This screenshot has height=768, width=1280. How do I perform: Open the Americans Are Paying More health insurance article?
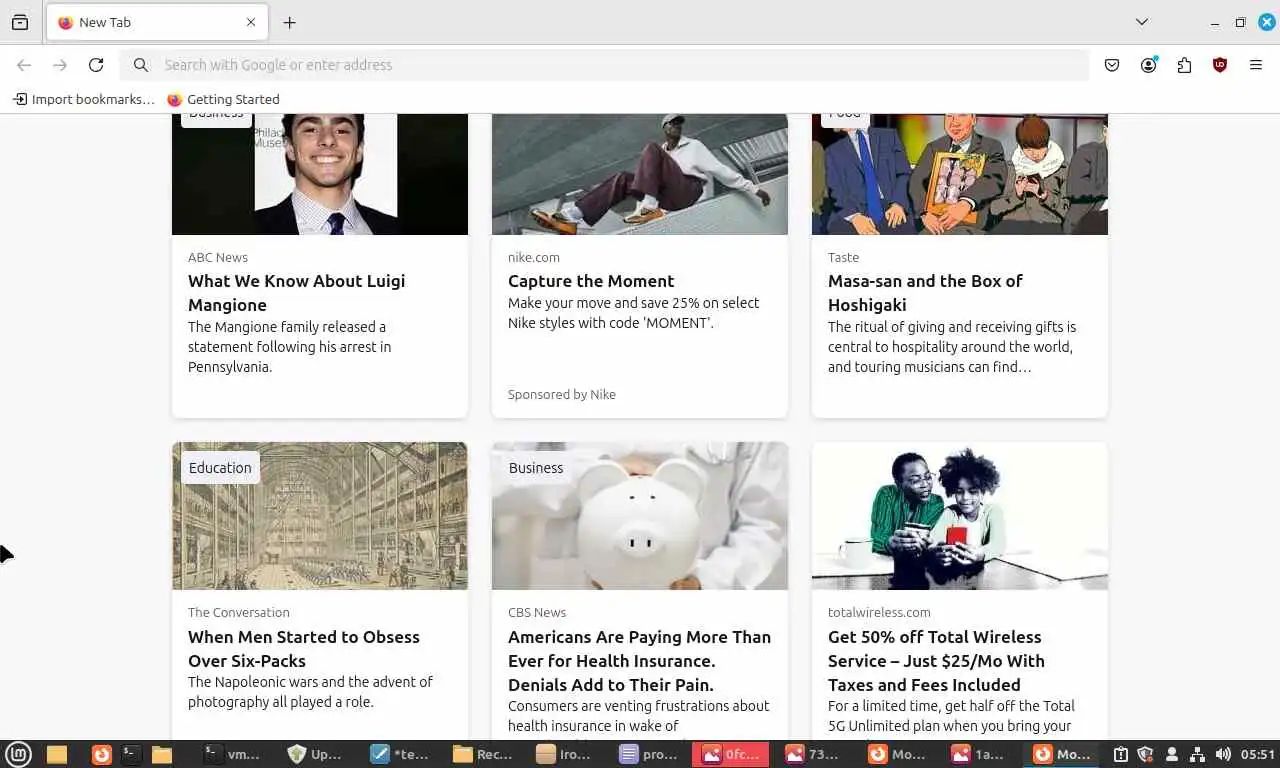[x=639, y=661]
